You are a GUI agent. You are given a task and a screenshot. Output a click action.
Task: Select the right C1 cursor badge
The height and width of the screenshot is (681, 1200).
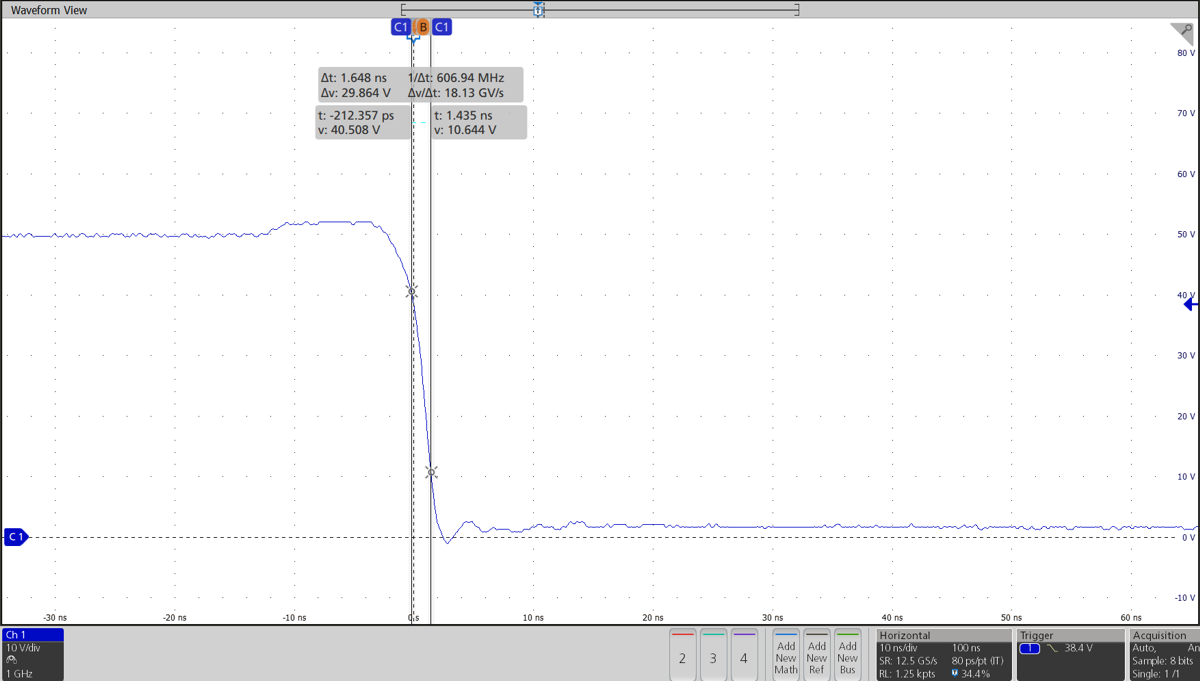pyautogui.click(x=443, y=27)
